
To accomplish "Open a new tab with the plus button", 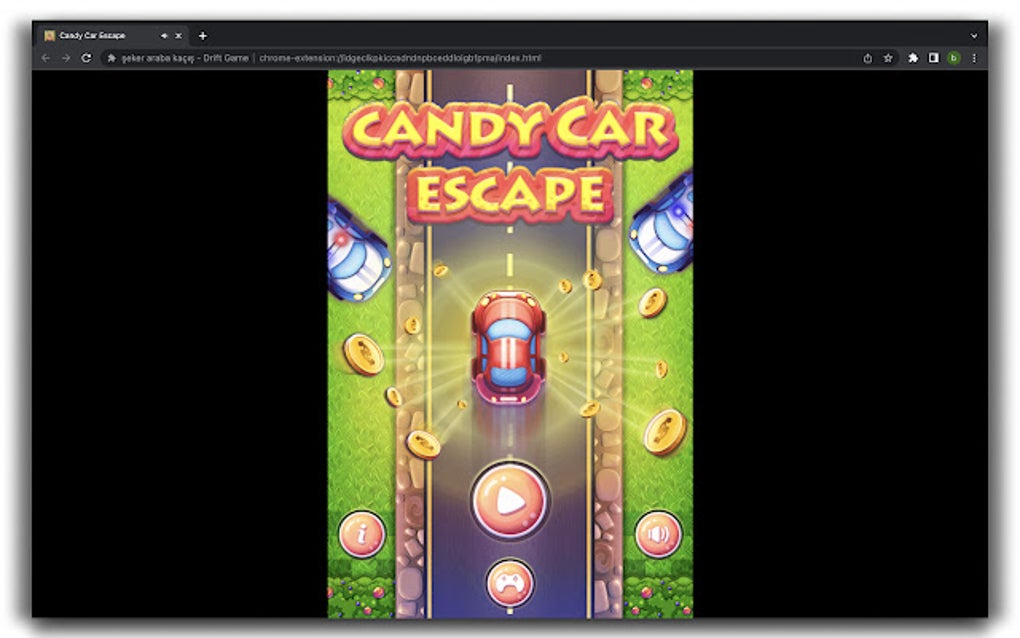I will pos(202,35).
